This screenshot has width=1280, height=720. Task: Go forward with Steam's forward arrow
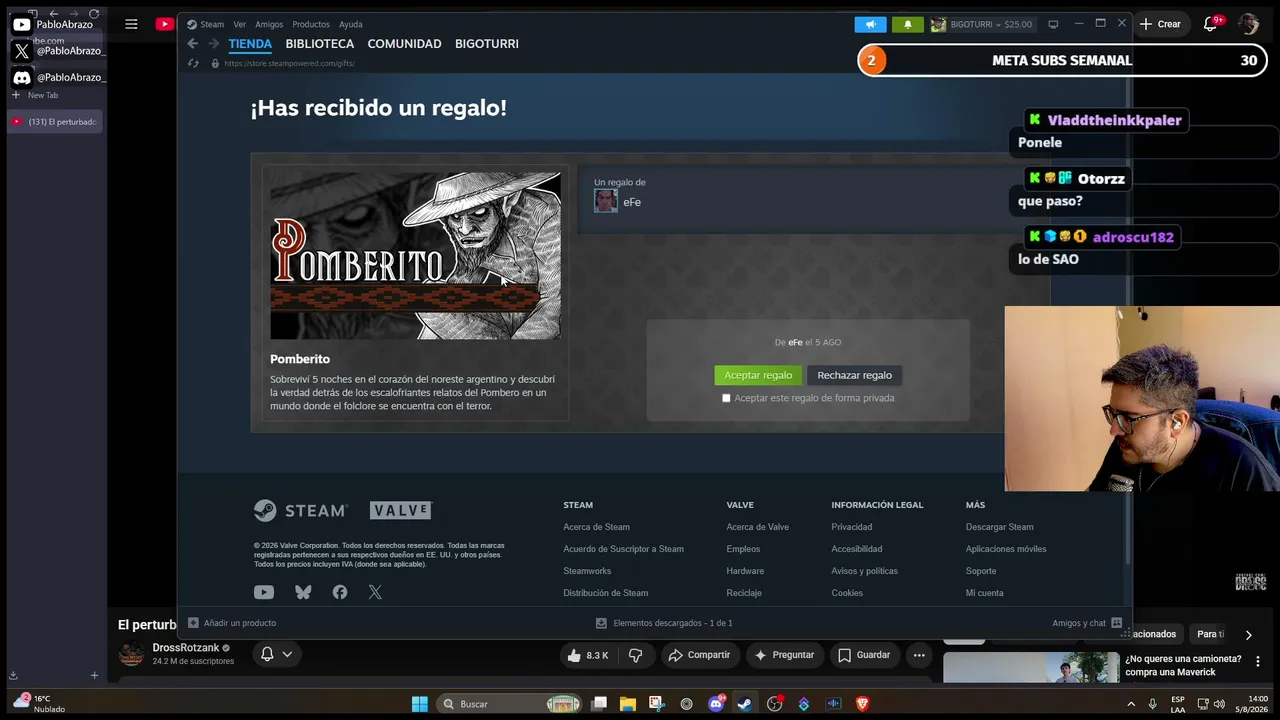click(213, 44)
